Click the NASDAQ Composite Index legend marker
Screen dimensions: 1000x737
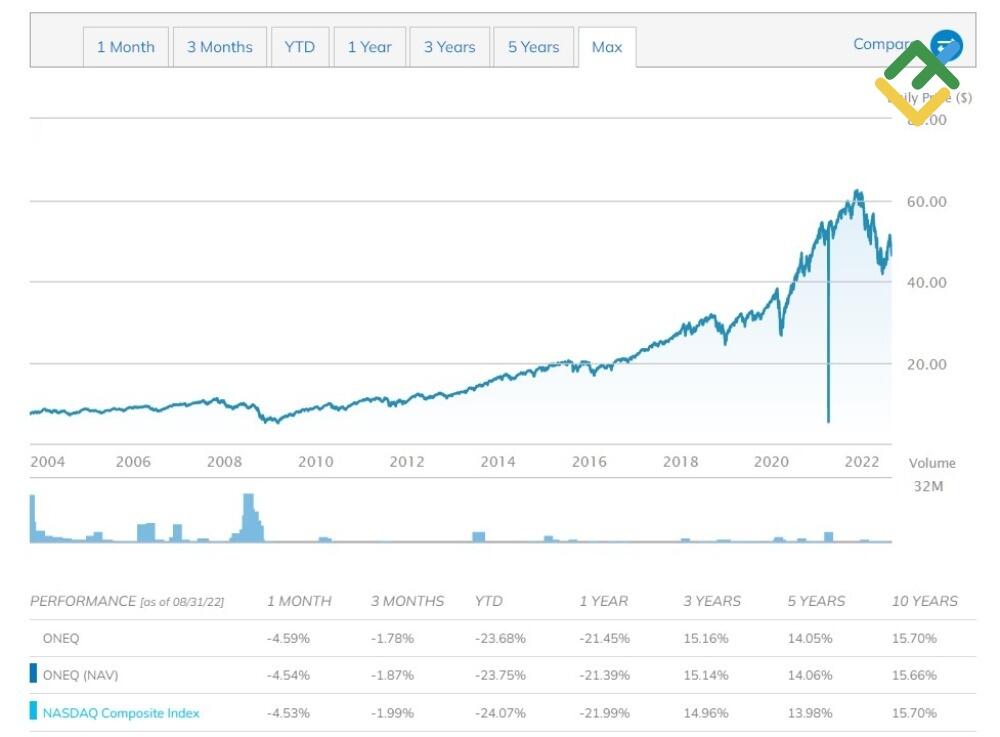coord(33,713)
